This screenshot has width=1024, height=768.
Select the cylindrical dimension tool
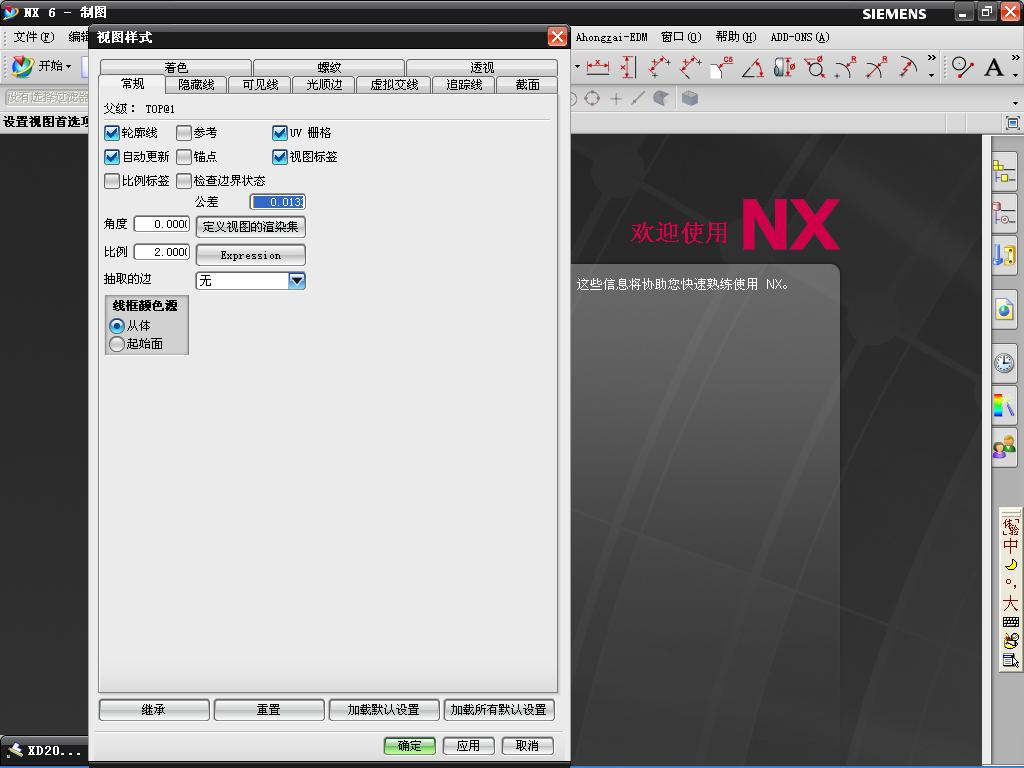[784, 67]
